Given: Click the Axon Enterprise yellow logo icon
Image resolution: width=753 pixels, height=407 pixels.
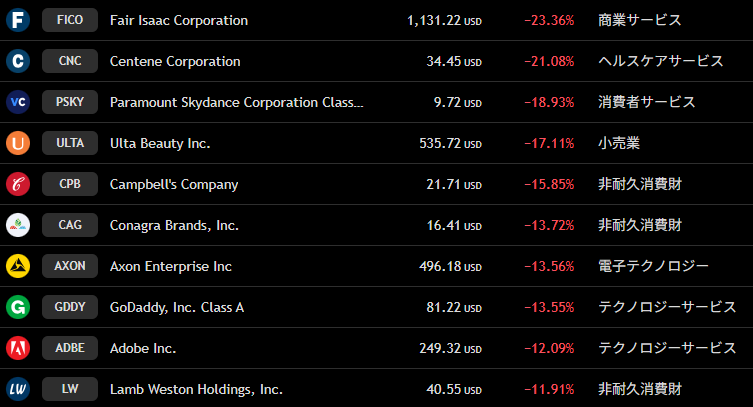Looking at the screenshot, I should coord(18,266).
